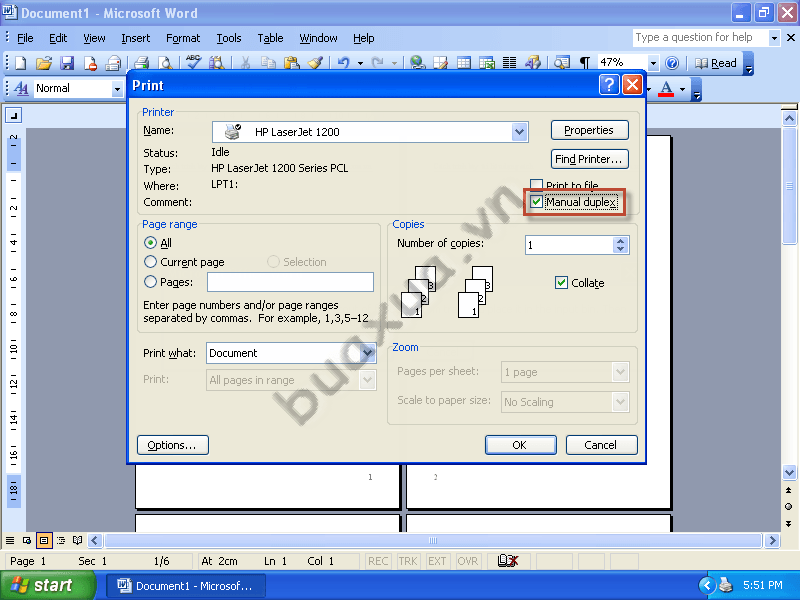
Task: Click the Properties button
Action: (x=589, y=130)
